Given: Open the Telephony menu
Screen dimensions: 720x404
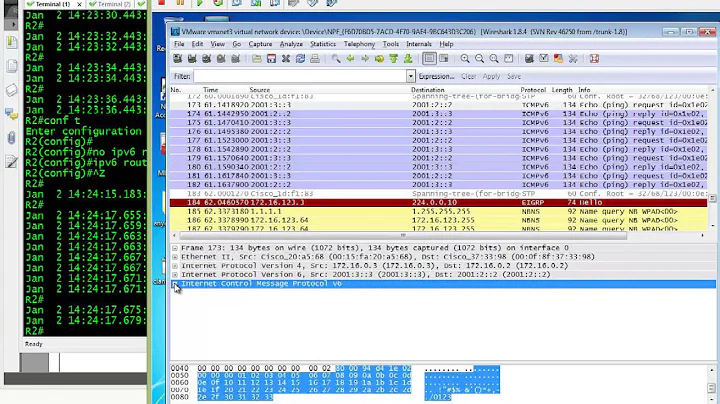Looking at the screenshot, I should coord(360,44).
